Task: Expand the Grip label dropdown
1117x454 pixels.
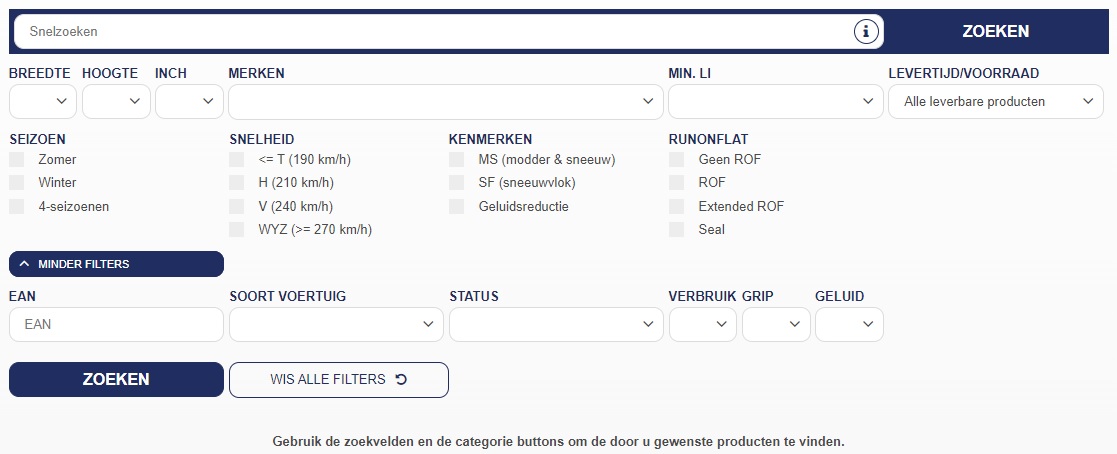Action: (776, 324)
